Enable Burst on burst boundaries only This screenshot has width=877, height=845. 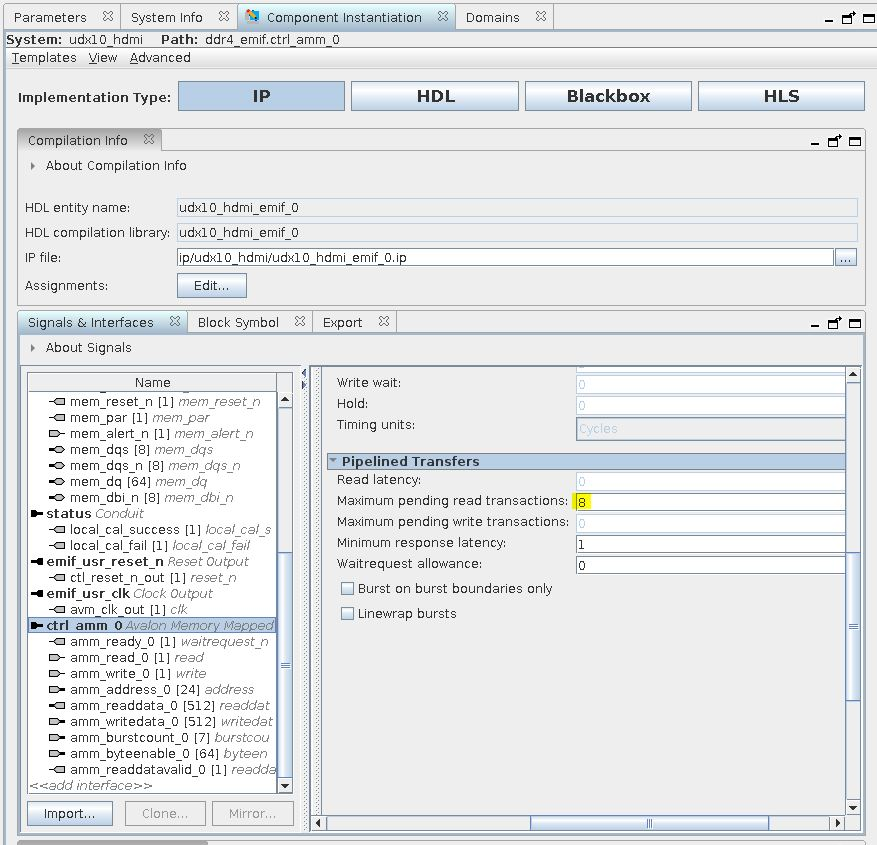(348, 589)
